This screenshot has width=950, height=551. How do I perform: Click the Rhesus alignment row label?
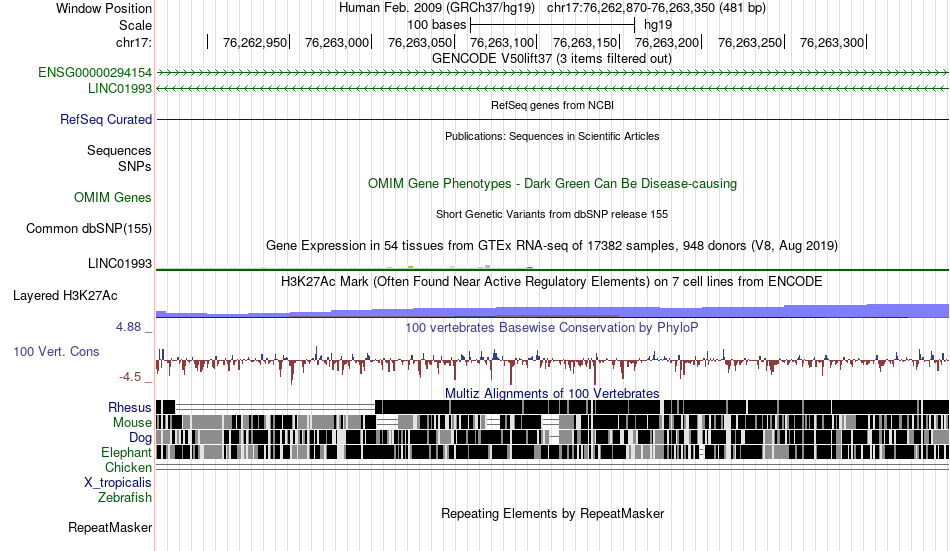(130, 407)
